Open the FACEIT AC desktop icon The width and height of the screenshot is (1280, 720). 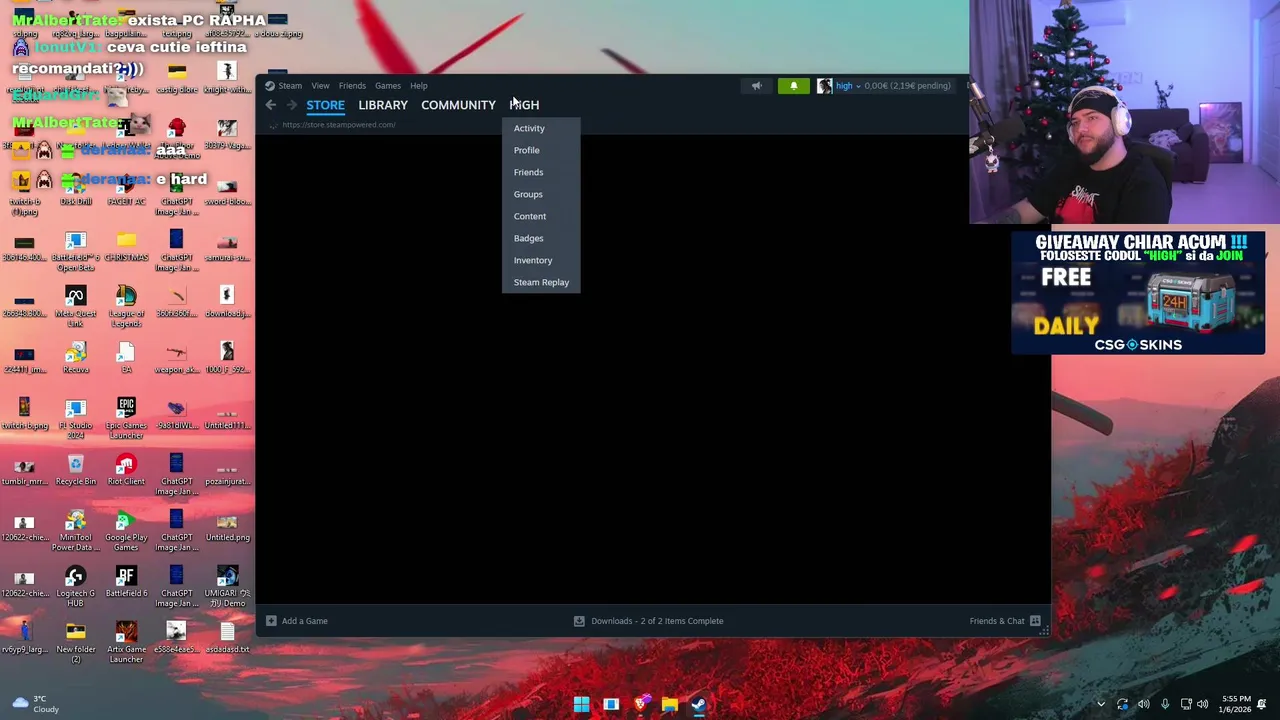point(126,188)
